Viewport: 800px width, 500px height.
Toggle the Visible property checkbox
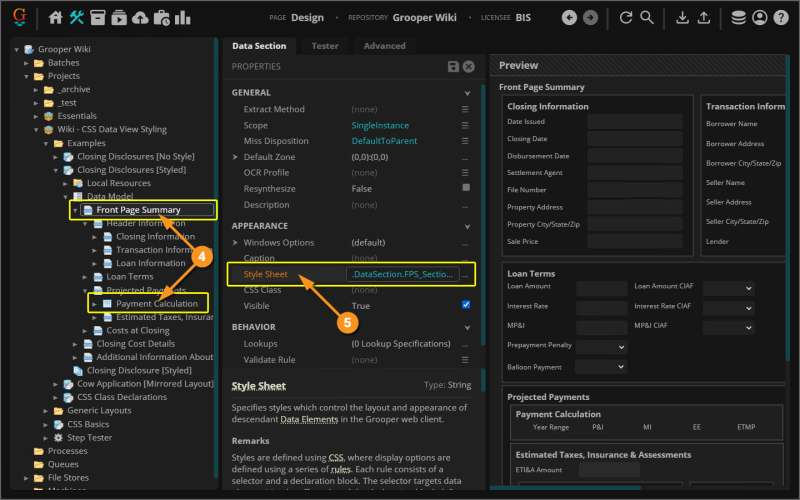pos(465,305)
